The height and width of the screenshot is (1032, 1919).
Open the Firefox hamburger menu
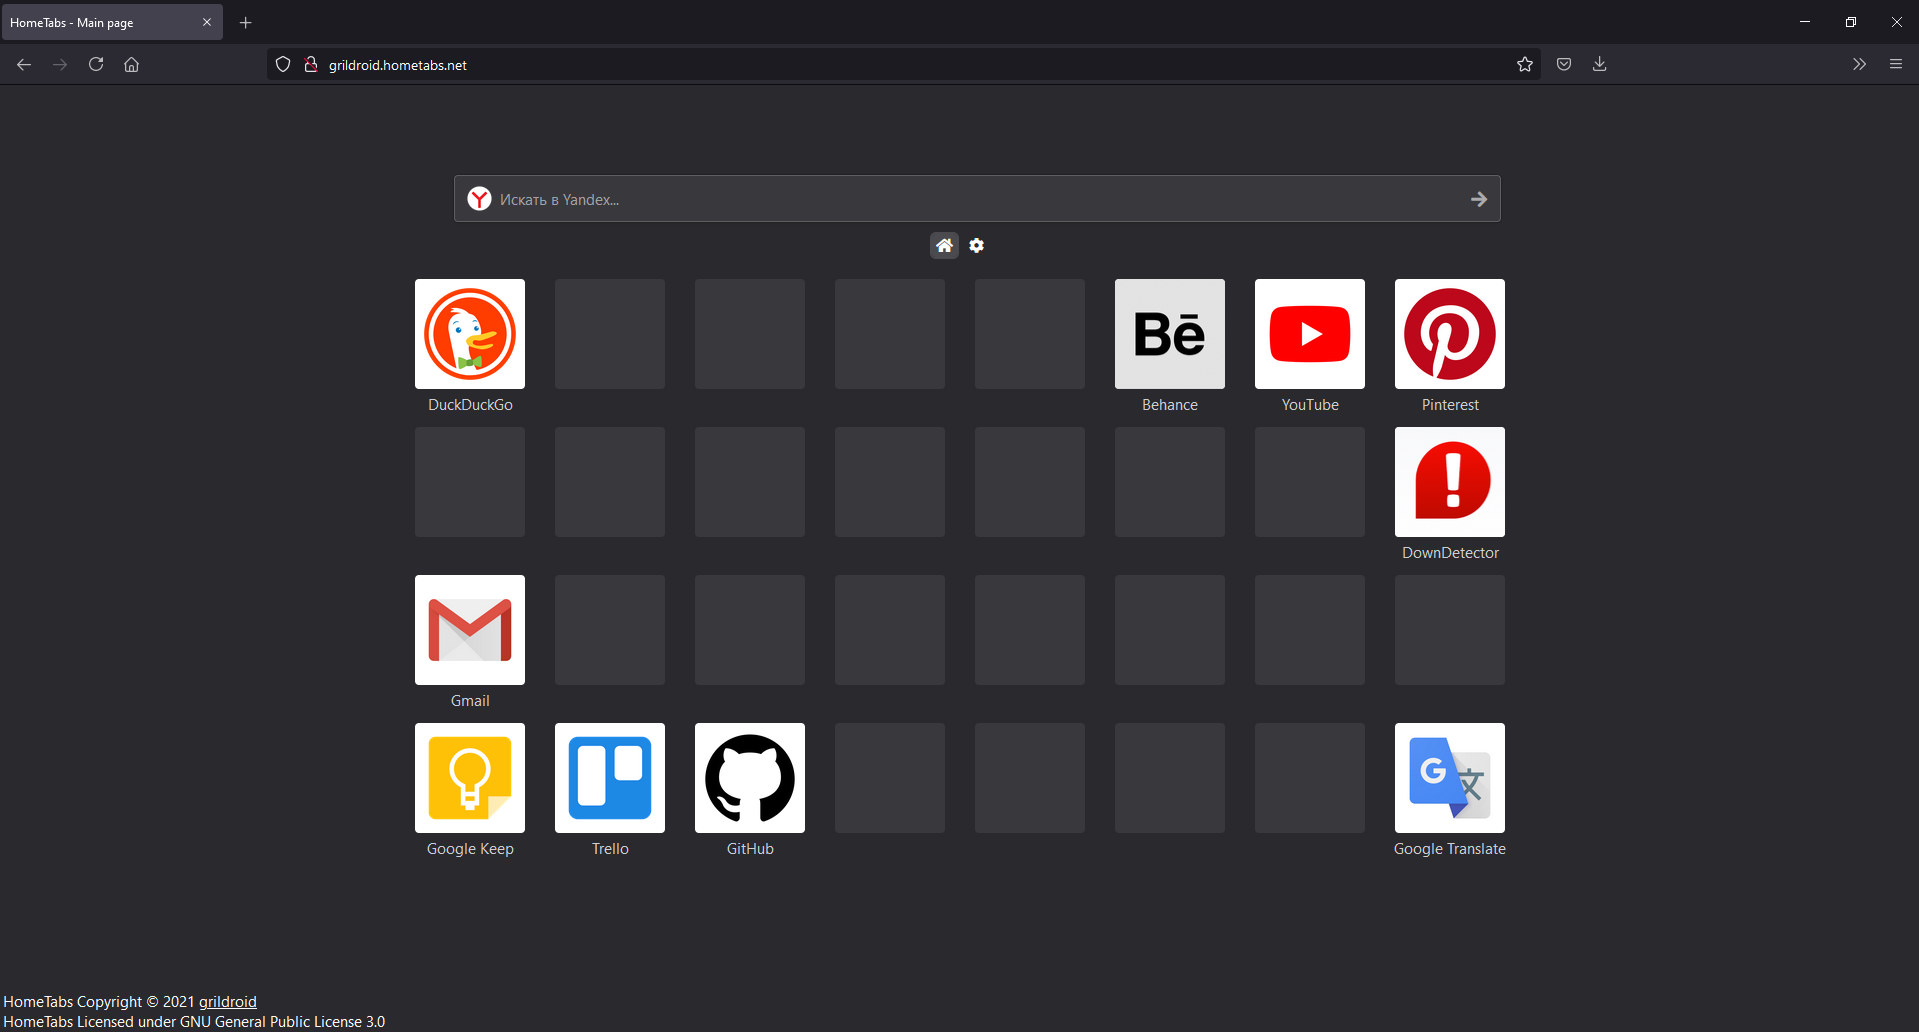1896,64
